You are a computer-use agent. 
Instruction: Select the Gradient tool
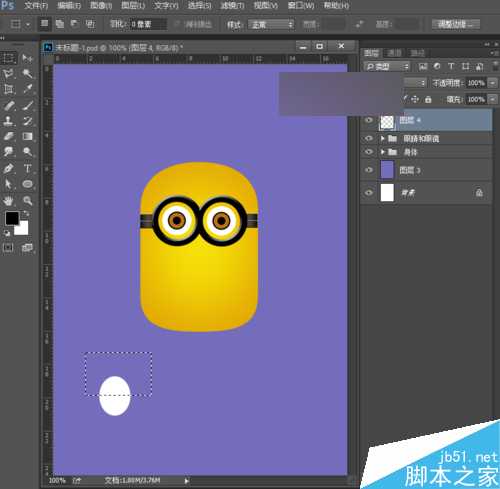click(28, 136)
